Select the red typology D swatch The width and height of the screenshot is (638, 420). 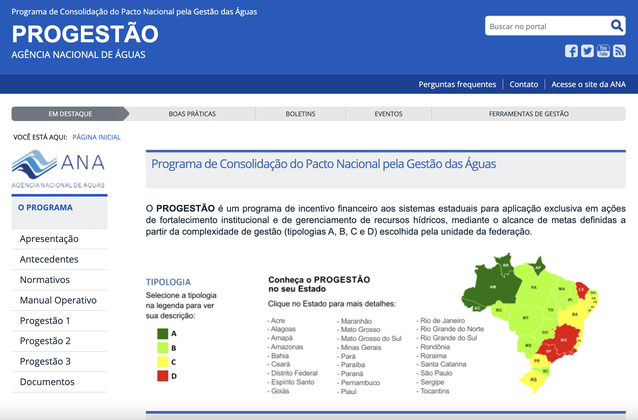[x=162, y=376]
